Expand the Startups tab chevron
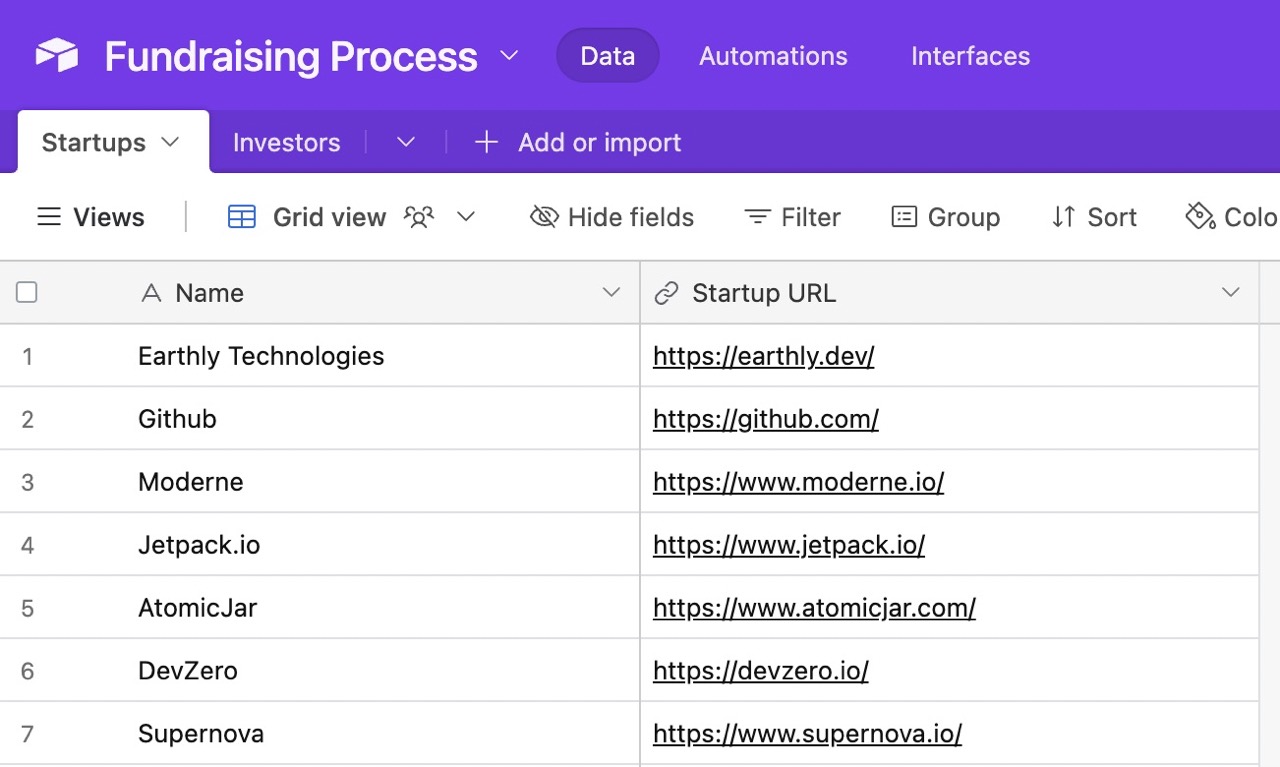Viewport: 1280px width, 767px height. (x=170, y=142)
